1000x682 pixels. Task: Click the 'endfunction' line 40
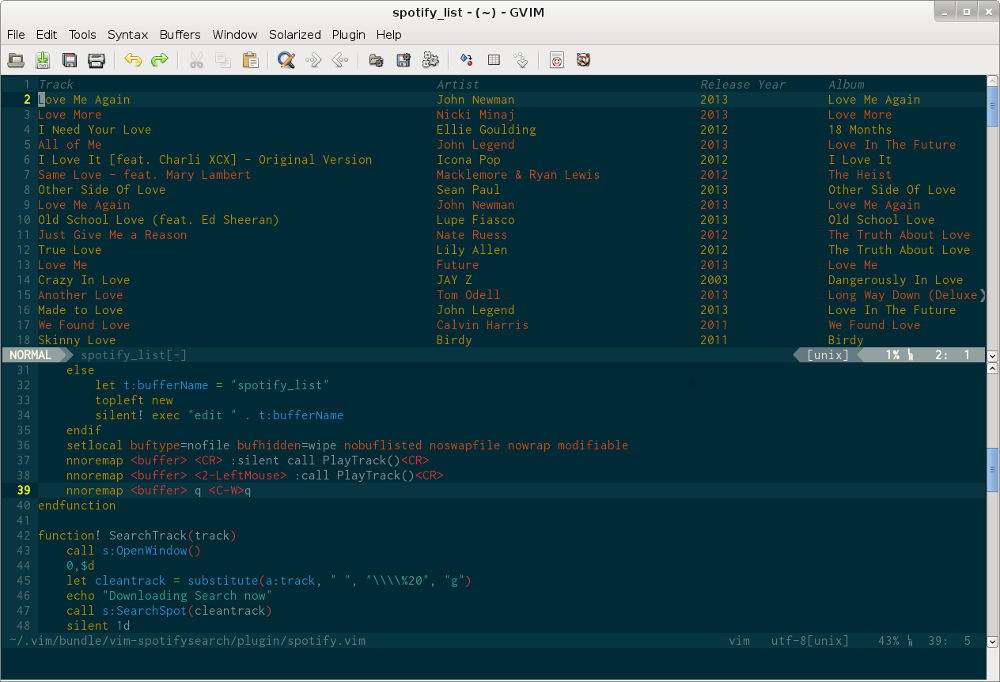(x=77, y=505)
